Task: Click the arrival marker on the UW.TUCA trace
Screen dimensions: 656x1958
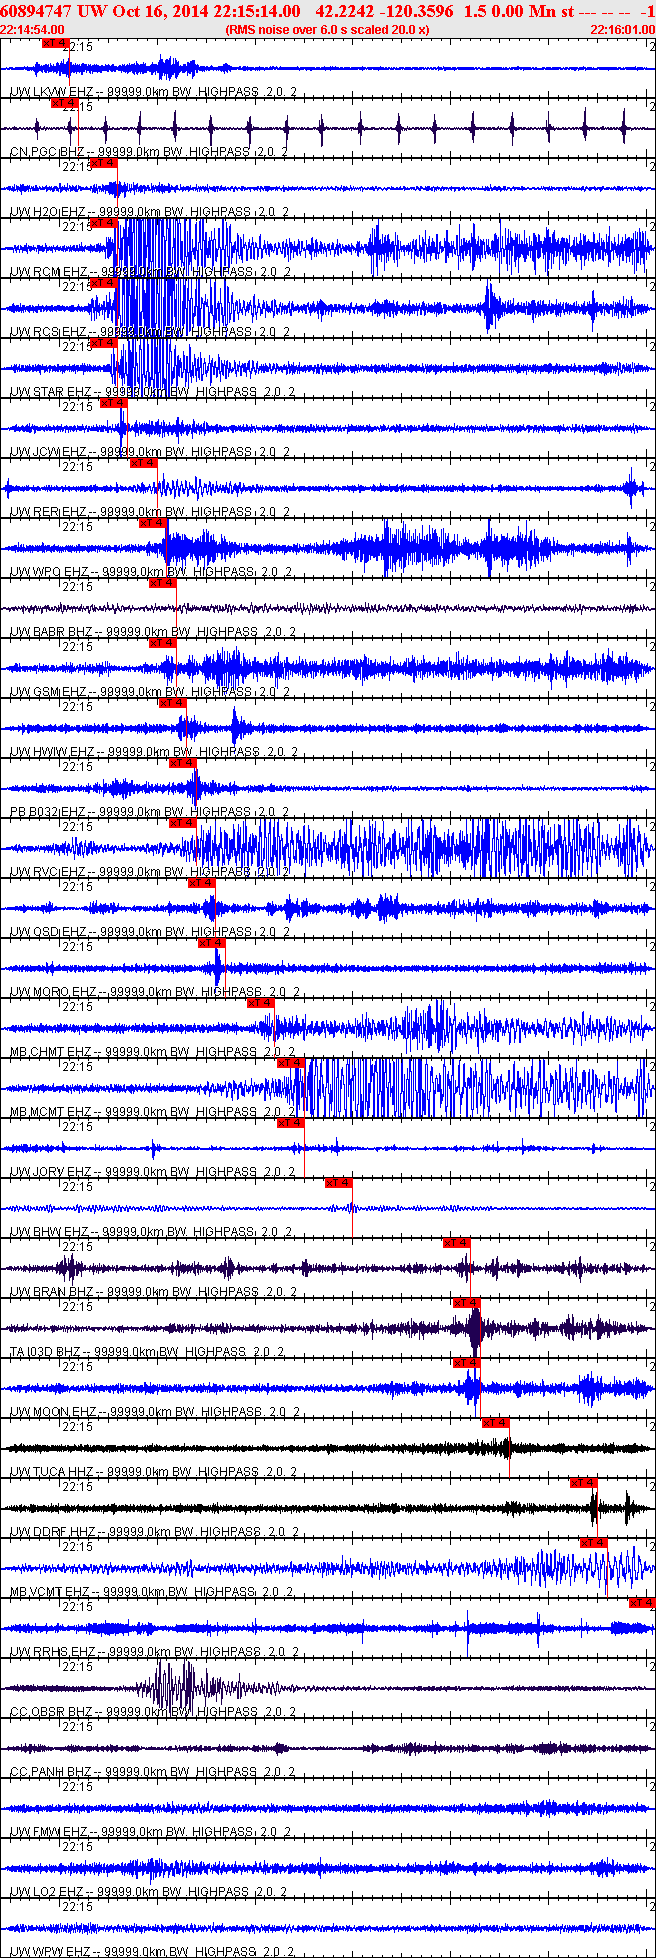Action: pos(496,1423)
